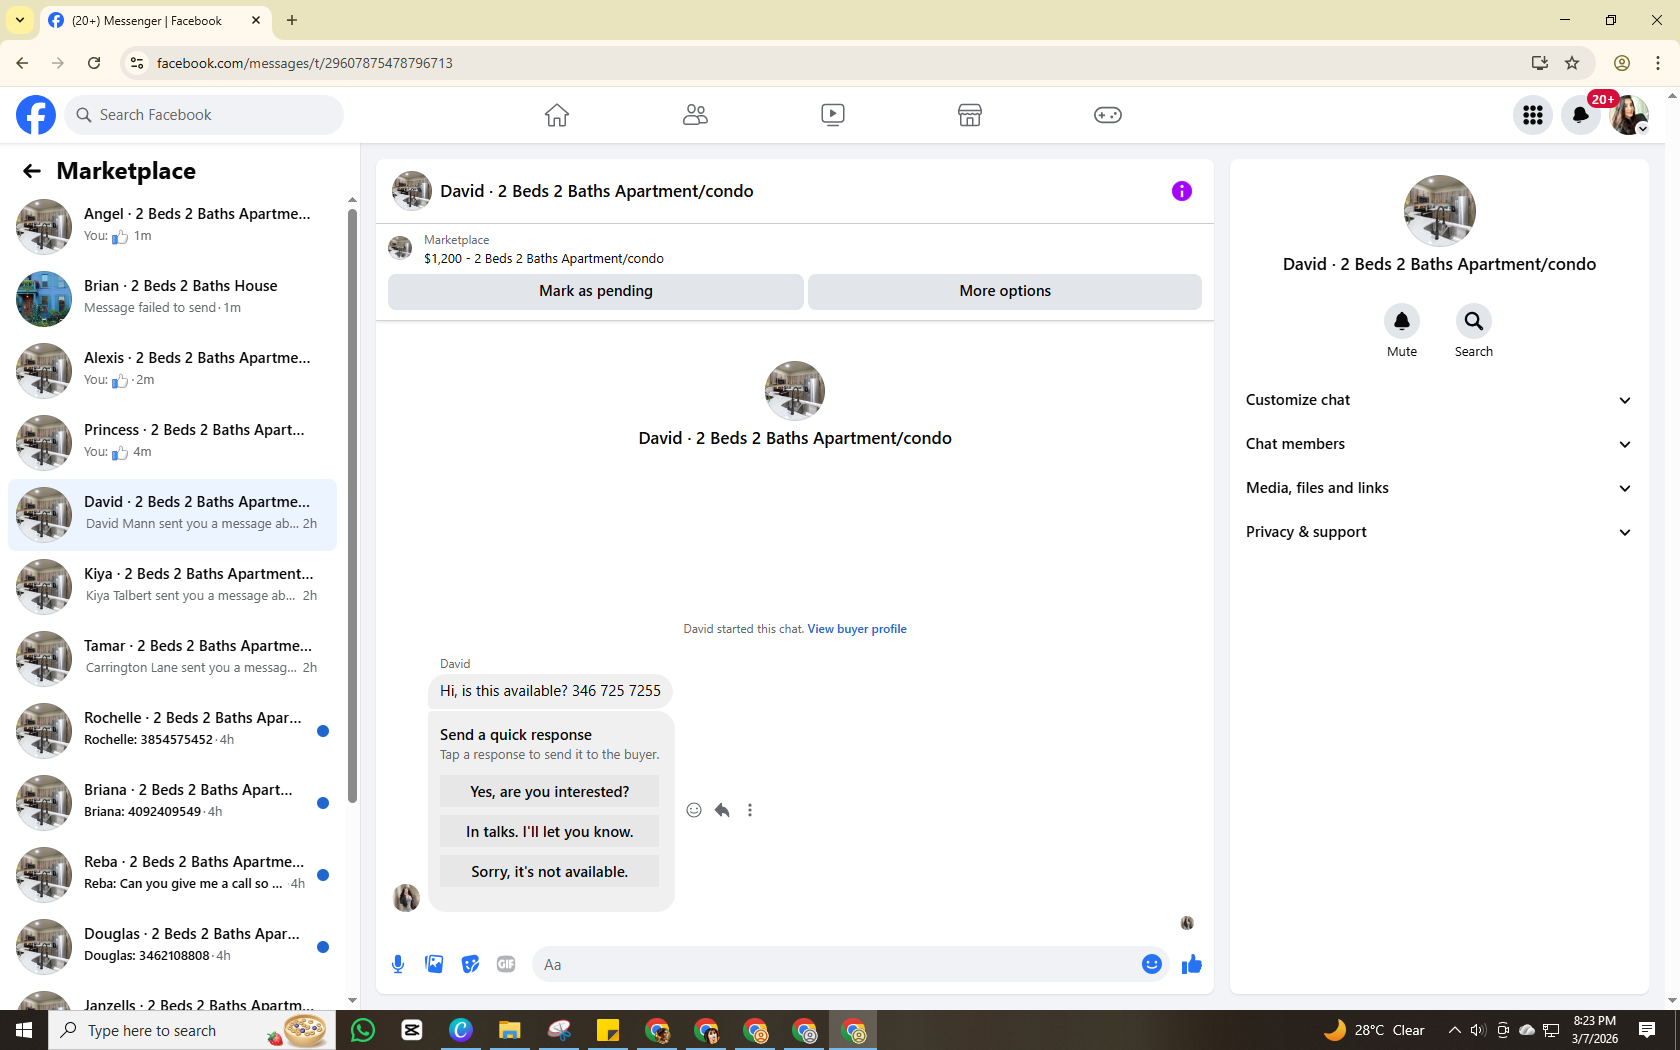Open the Rochelle unread conversation
Image resolution: width=1680 pixels, height=1050 pixels.
(x=172, y=730)
